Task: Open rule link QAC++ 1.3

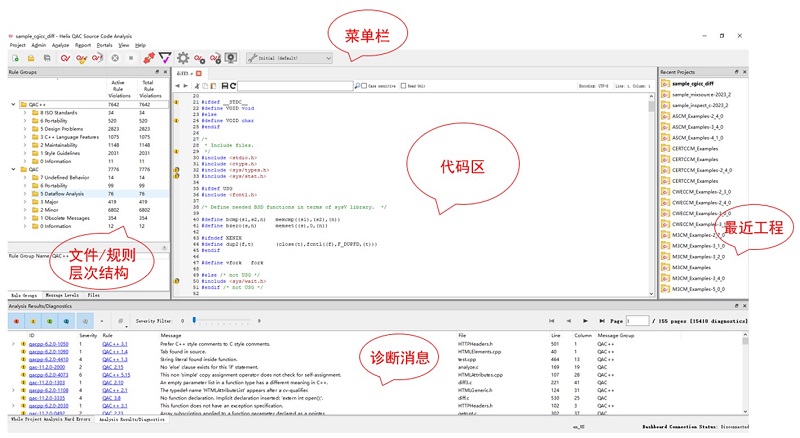Action: (115, 359)
